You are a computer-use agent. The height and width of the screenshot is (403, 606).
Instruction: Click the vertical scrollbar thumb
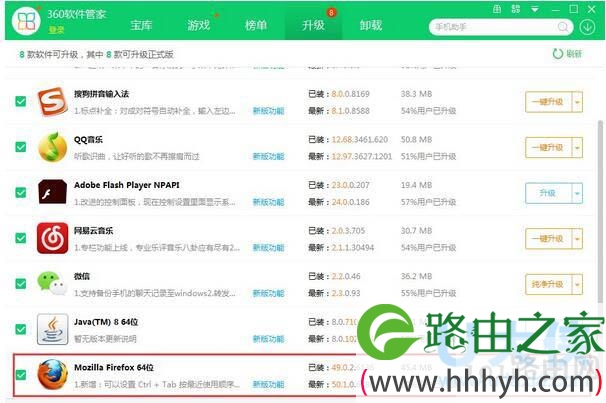point(600,212)
